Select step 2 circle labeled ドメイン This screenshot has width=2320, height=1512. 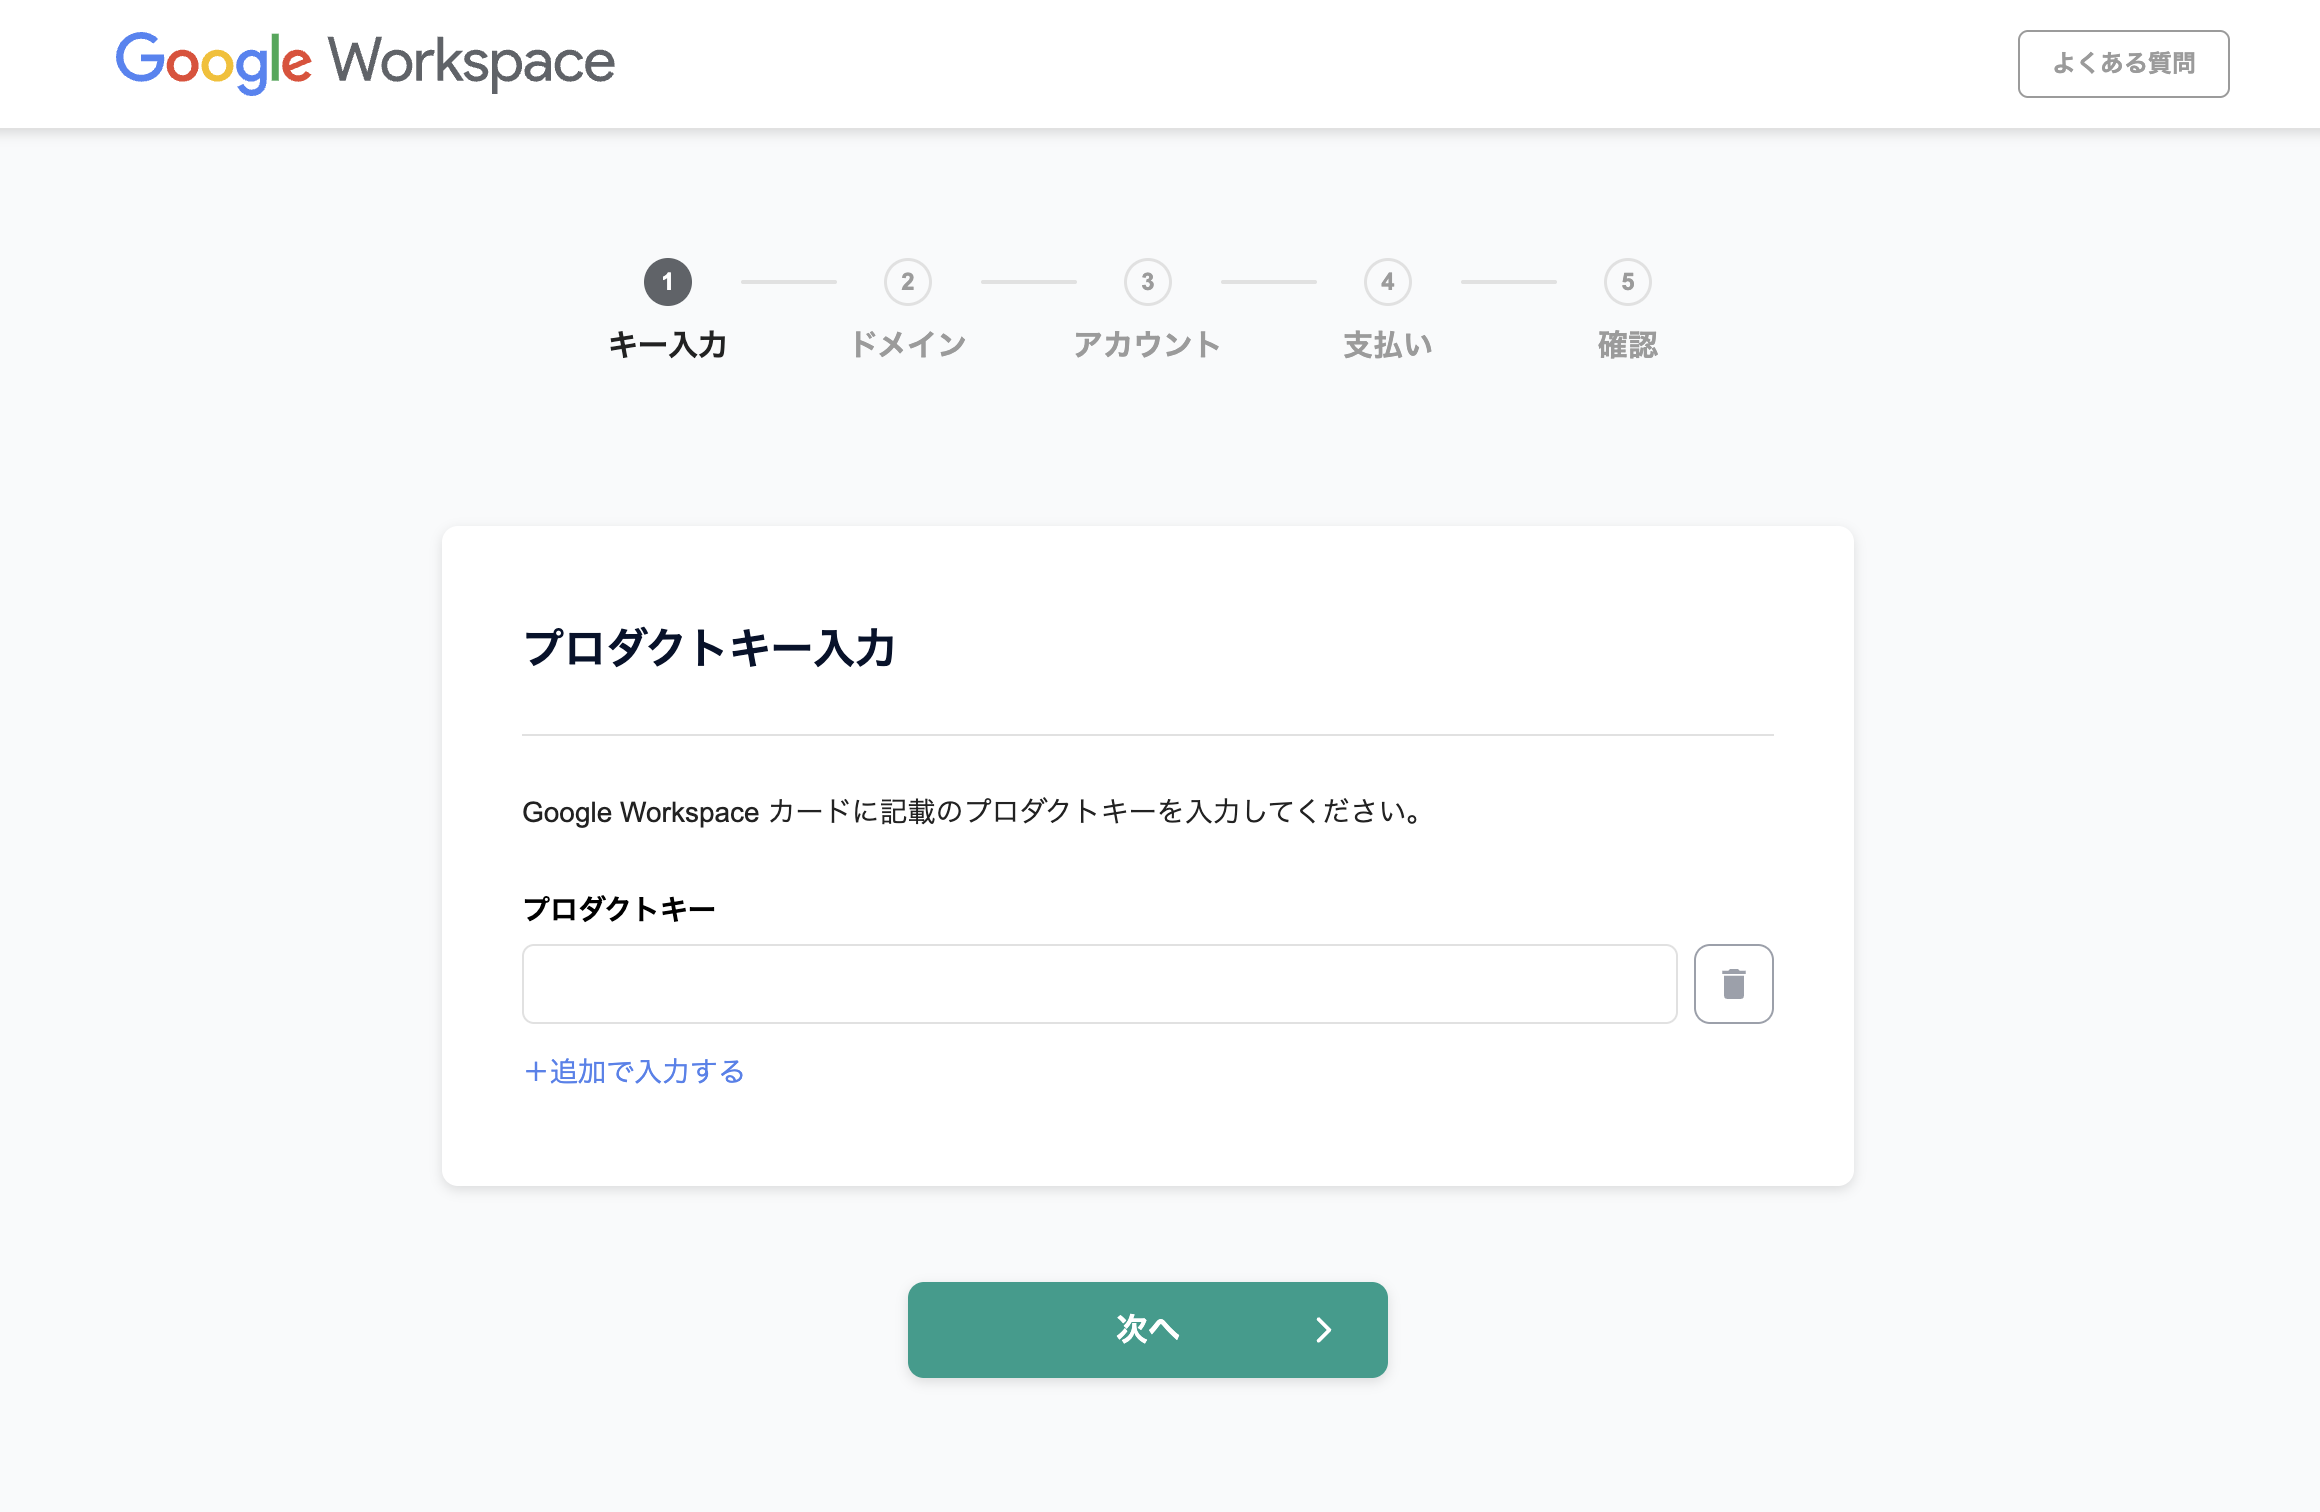[x=908, y=282]
